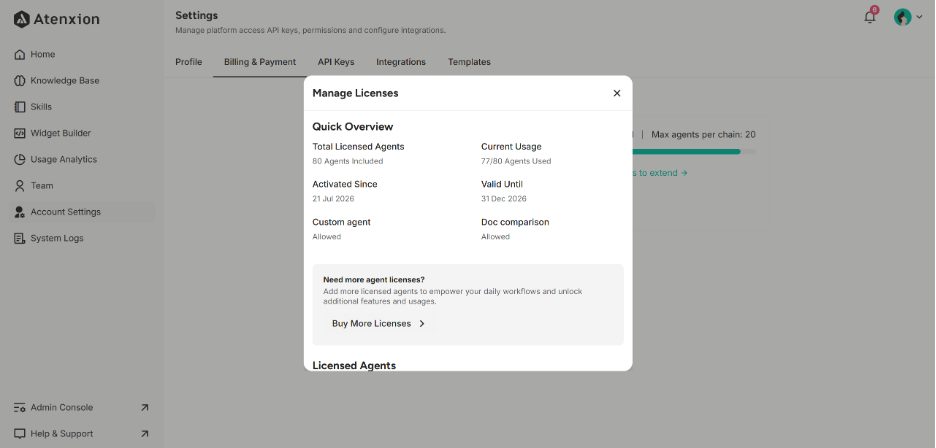The image size is (936, 448).
Task: Click the 'Max agents per chain: 20' text
Action: [x=703, y=135]
